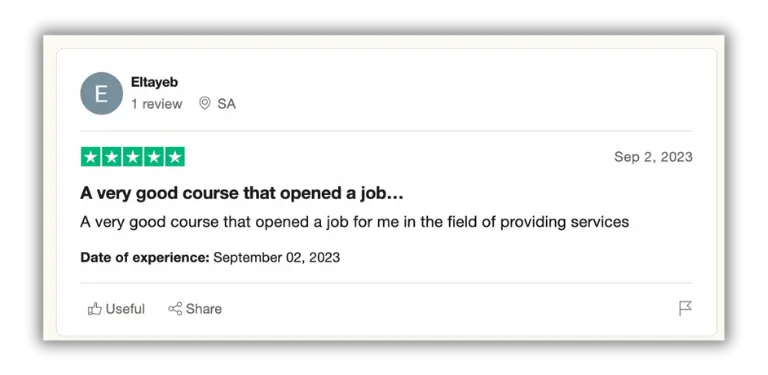Image resolution: width=768 pixels, height=375 pixels.
Task: Click the thumbs-up Useful icon
Action: pos(95,309)
